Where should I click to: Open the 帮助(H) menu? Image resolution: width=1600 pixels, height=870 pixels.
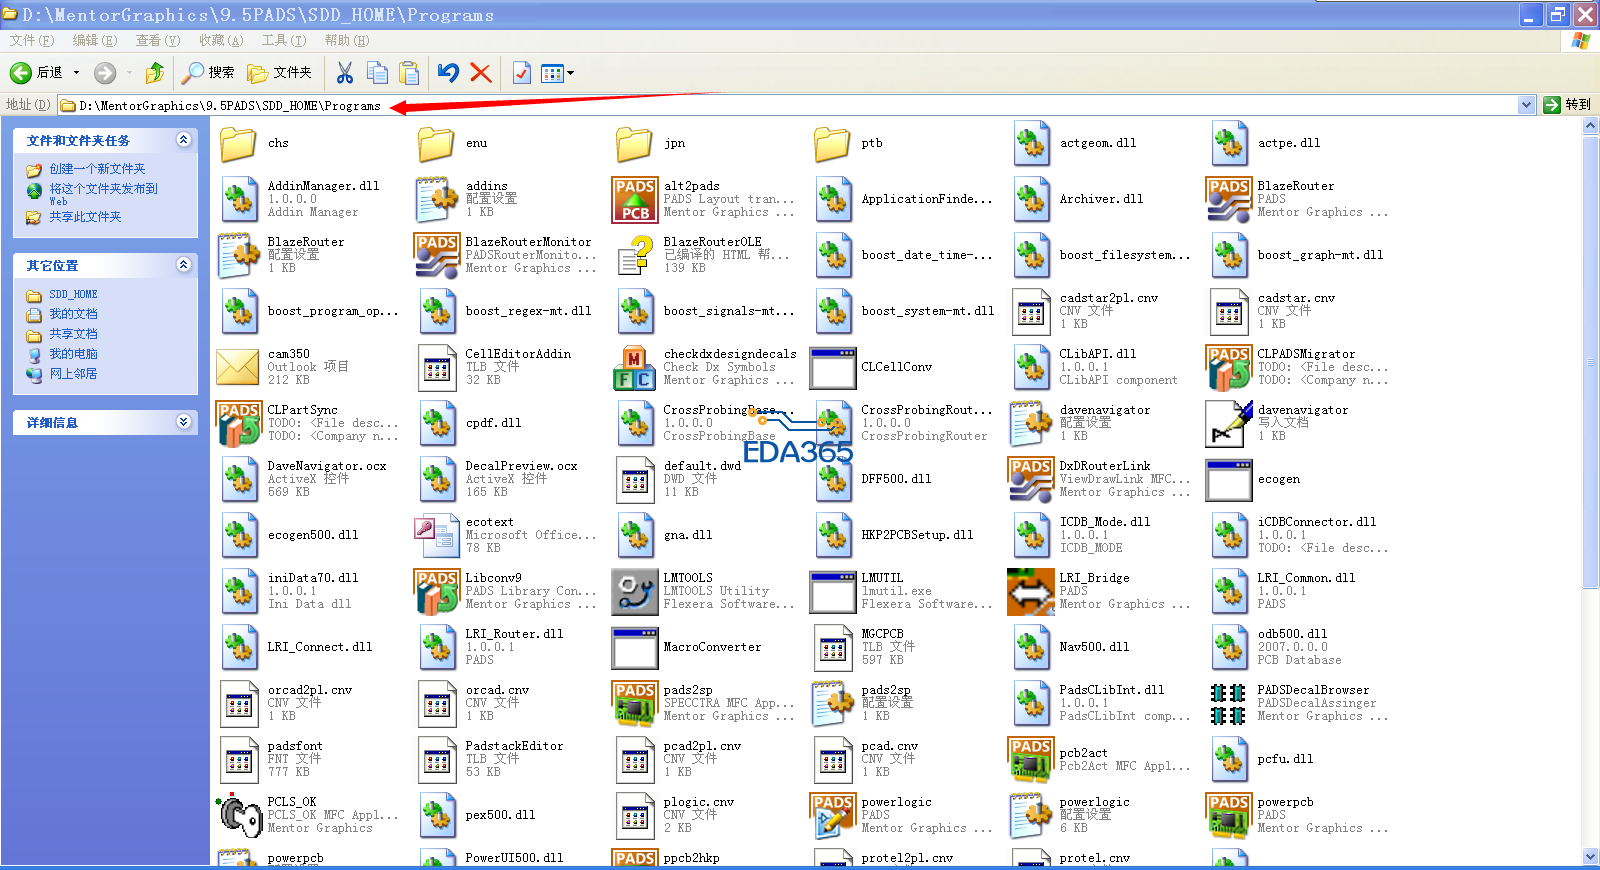click(347, 40)
